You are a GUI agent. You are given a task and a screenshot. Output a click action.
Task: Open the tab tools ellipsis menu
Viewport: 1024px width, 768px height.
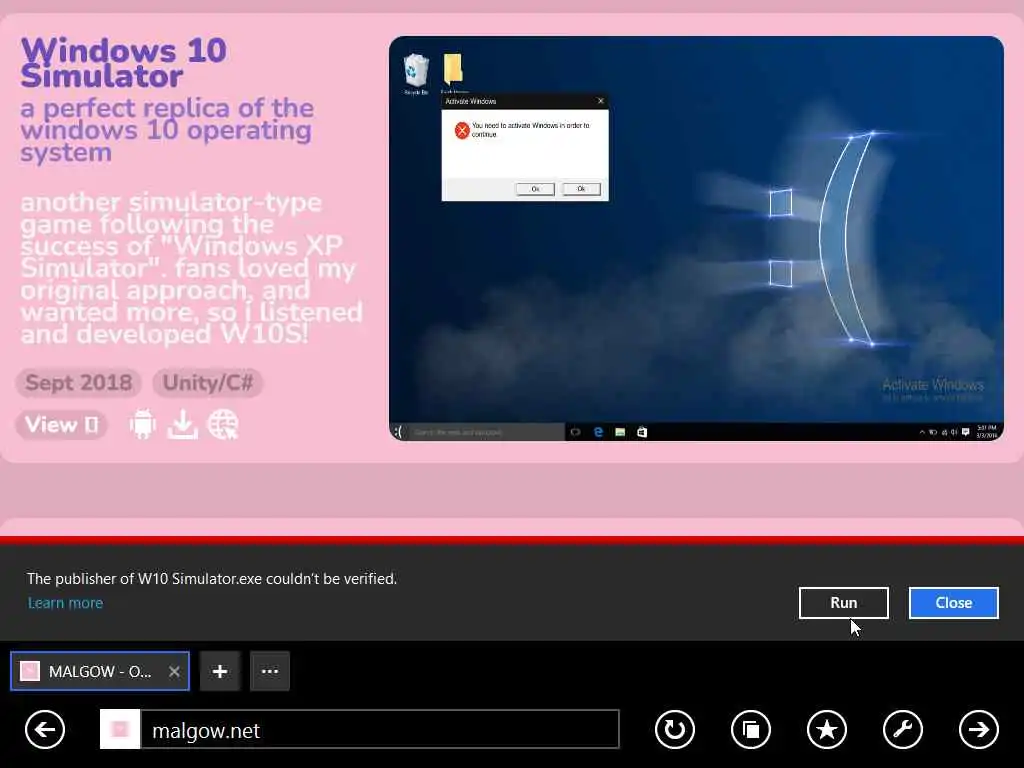pos(270,671)
